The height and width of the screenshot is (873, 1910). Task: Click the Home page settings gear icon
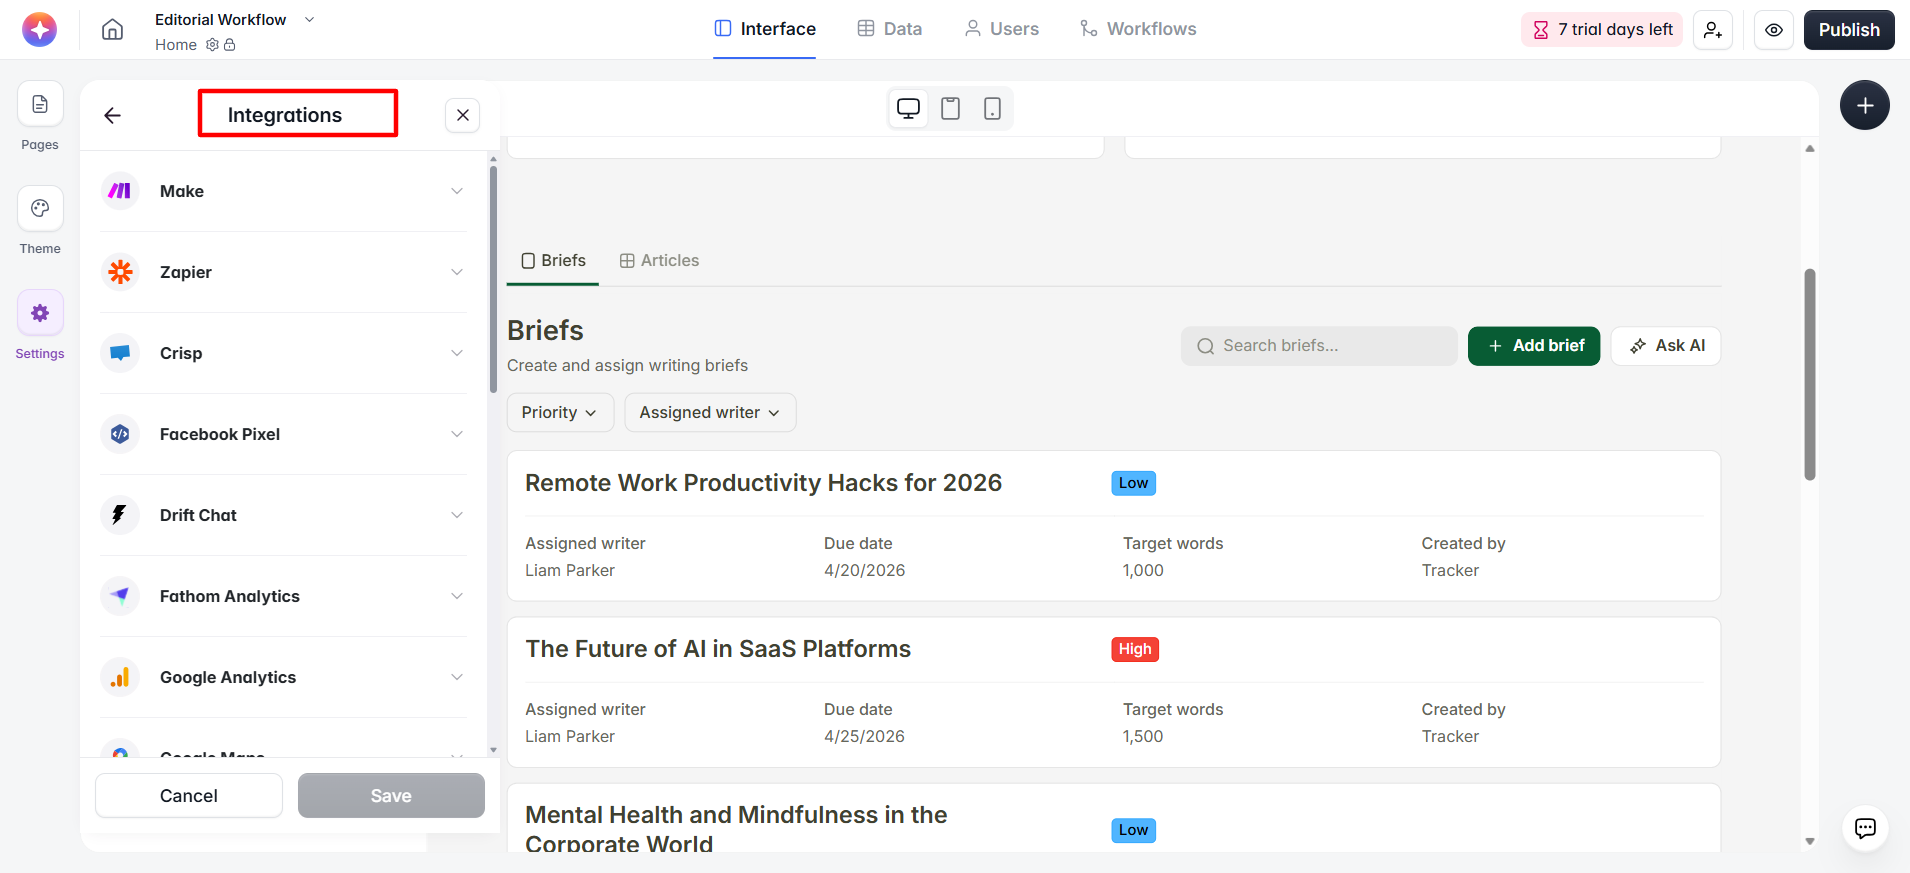212,44
